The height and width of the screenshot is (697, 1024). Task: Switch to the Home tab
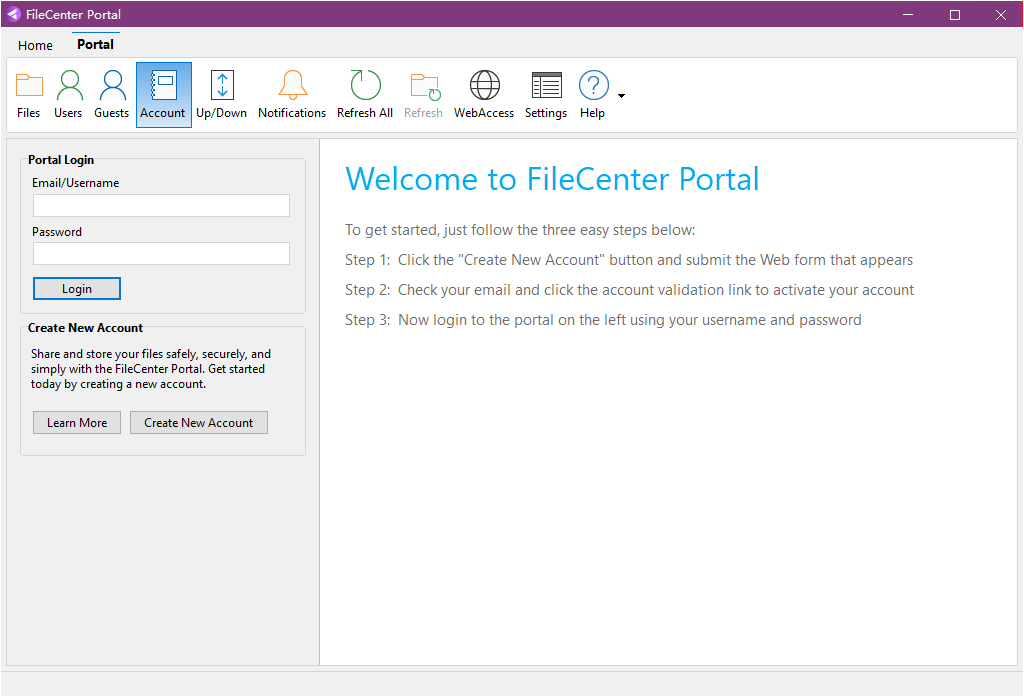click(x=35, y=45)
